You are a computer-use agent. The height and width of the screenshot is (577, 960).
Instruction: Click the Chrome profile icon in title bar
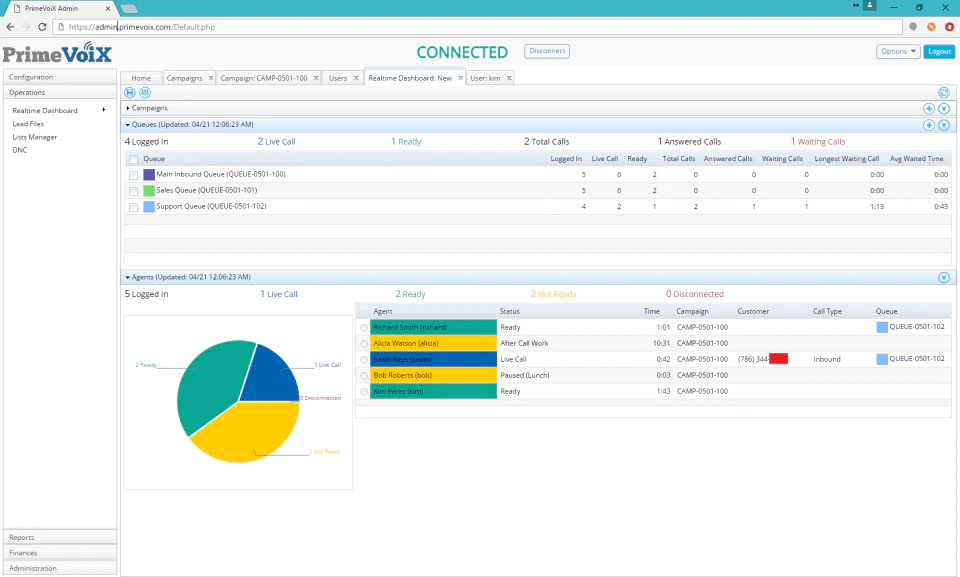869,6
